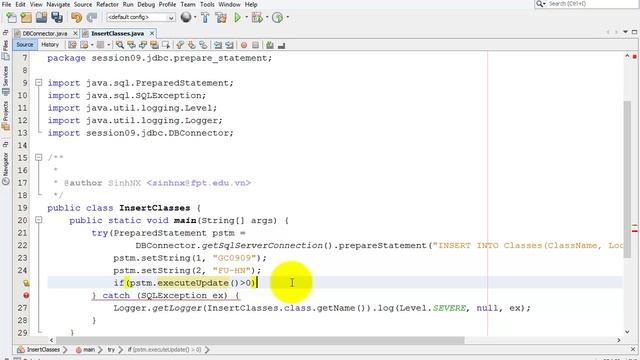
Task: Show opened documents list dropdown arrow
Action: pyautogui.click(x=625, y=32)
